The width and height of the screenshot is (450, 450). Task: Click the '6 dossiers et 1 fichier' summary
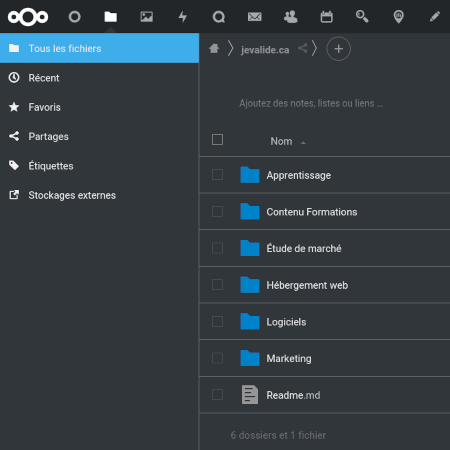[x=278, y=435]
